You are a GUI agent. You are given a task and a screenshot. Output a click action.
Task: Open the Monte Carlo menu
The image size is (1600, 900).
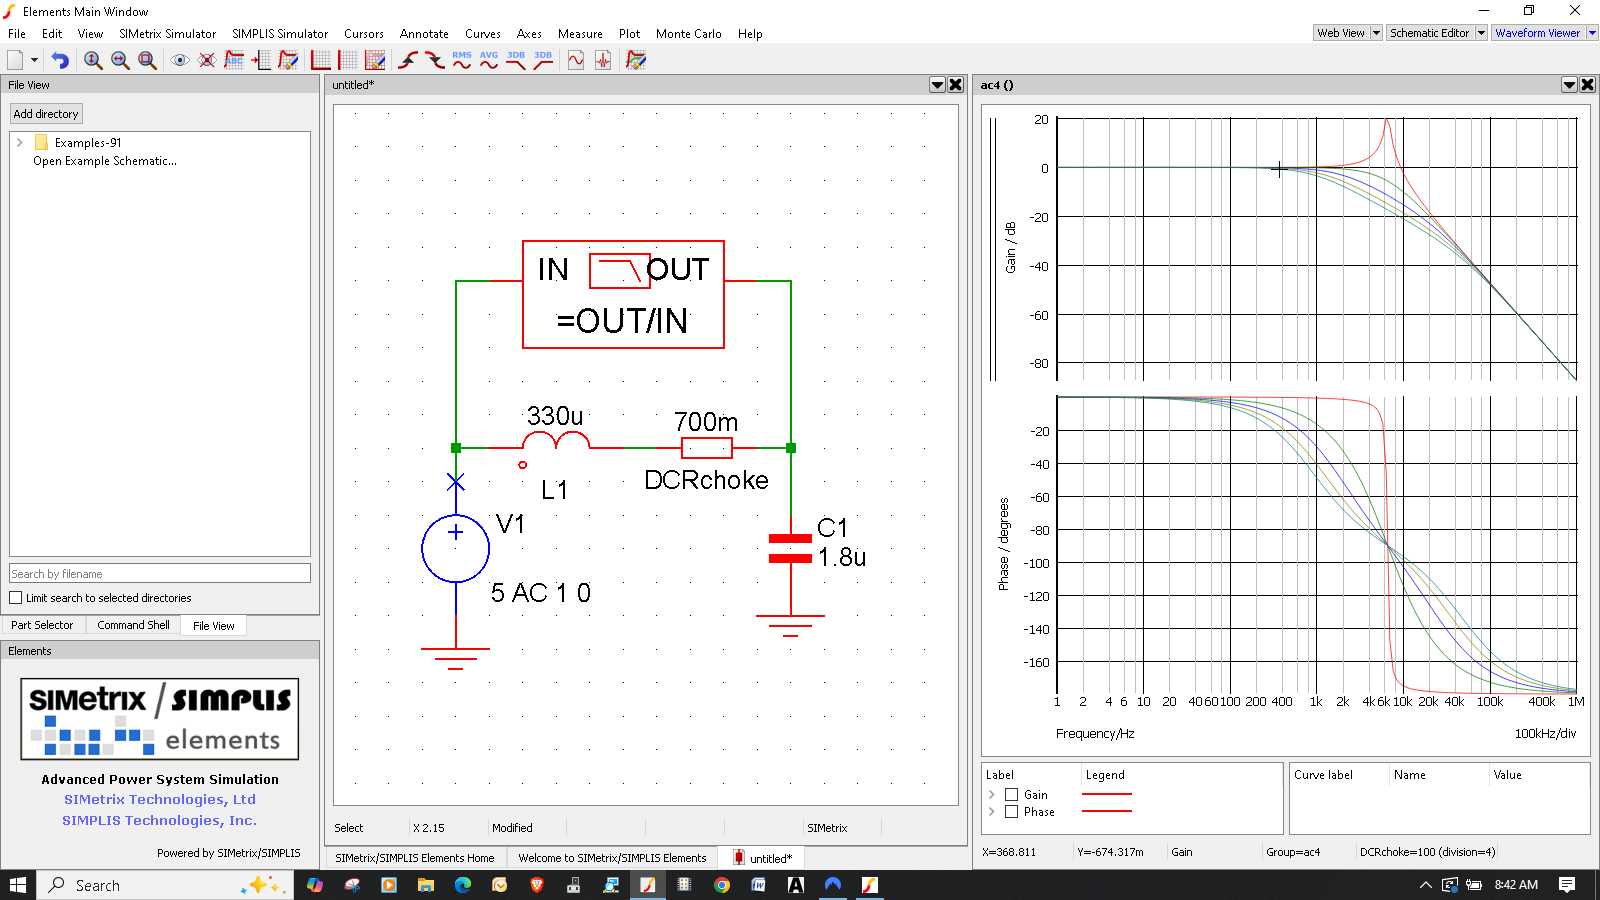pyautogui.click(x=689, y=34)
